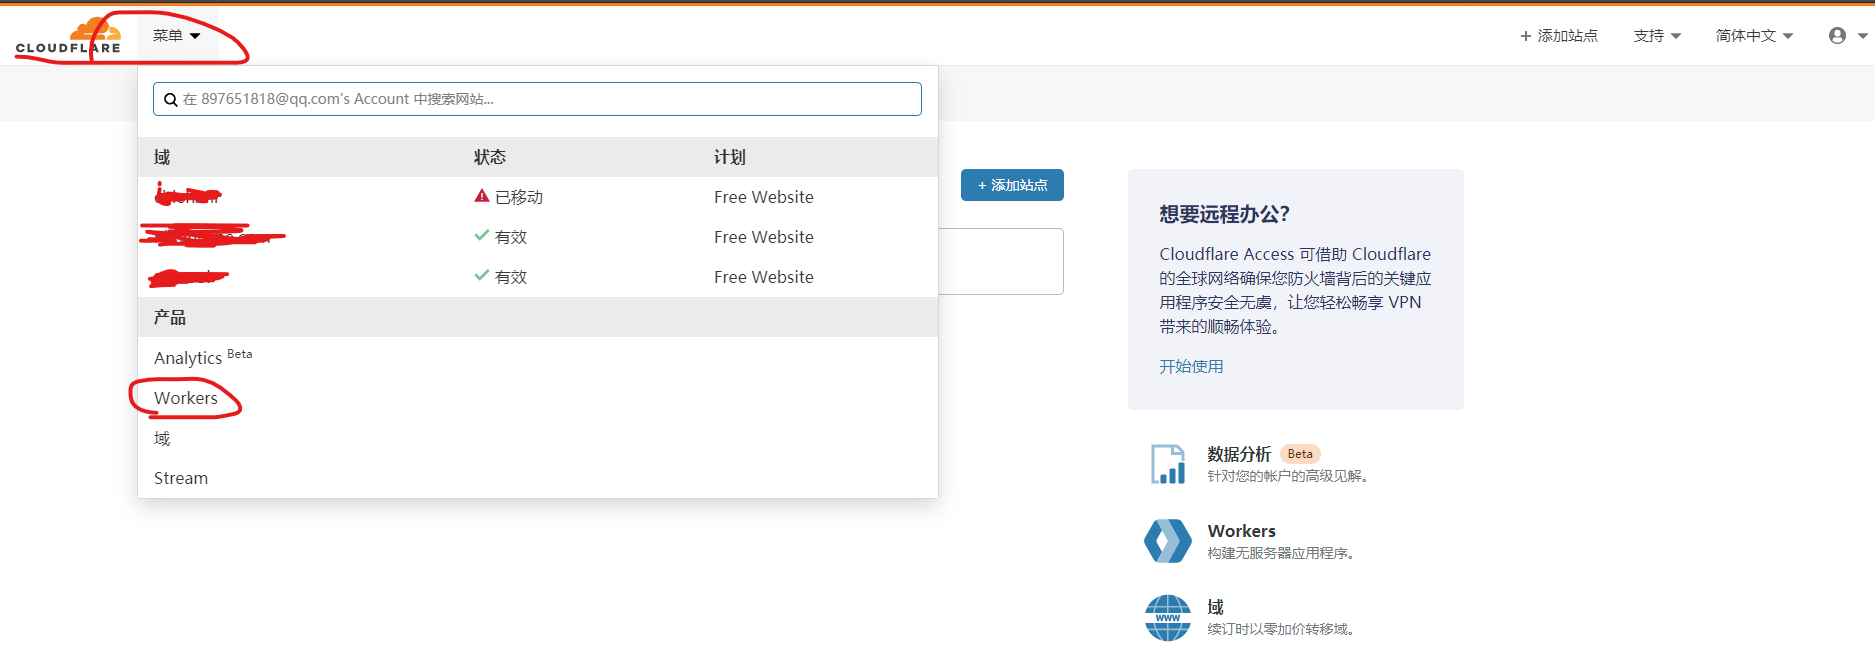The width and height of the screenshot is (1875, 645).
Task: Click 针对您的帐户的高级见解 description text
Action: point(1288,476)
